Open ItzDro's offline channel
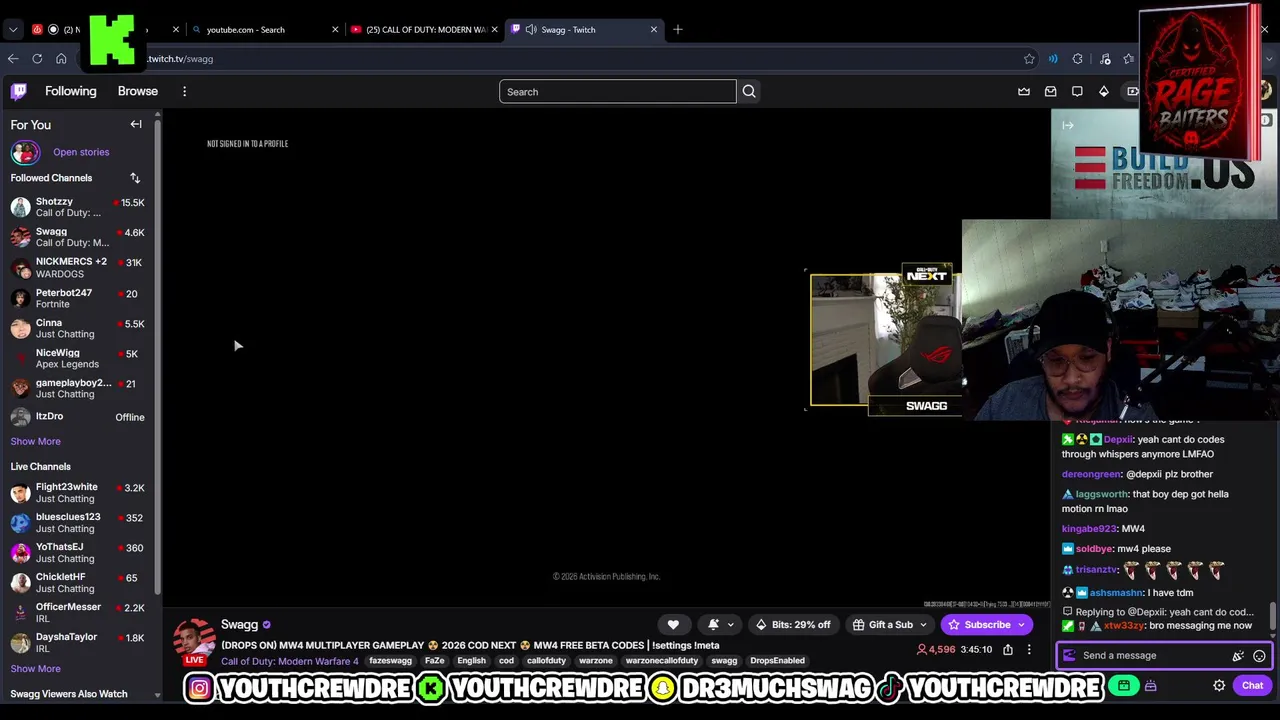Image resolution: width=1280 pixels, height=720 pixels. tap(78, 417)
